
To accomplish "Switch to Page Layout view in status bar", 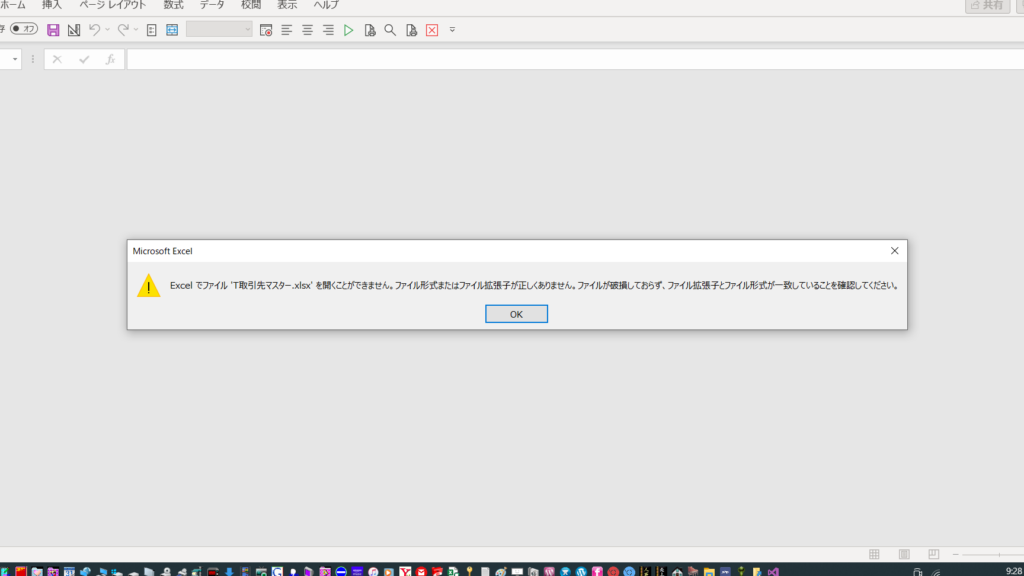I will click(x=904, y=554).
